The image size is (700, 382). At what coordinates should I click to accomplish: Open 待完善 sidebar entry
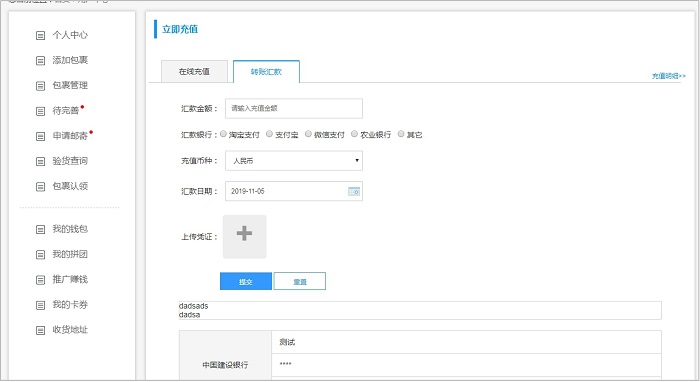click(66, 111)
